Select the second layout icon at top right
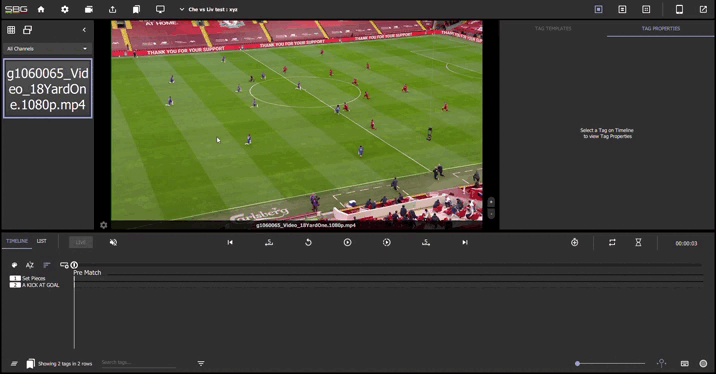The height and width of the screenshot is (374, 716). [x=622, y=9]
